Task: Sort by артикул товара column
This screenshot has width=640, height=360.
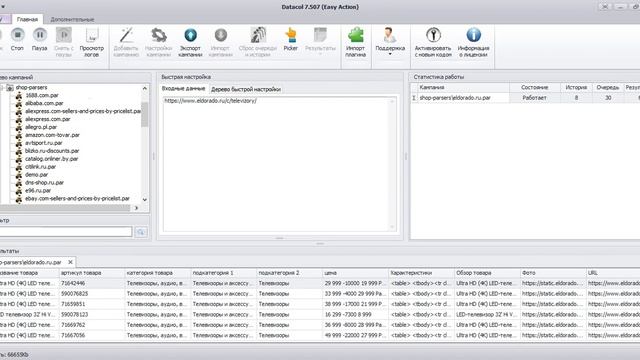Action: point(91,273)
